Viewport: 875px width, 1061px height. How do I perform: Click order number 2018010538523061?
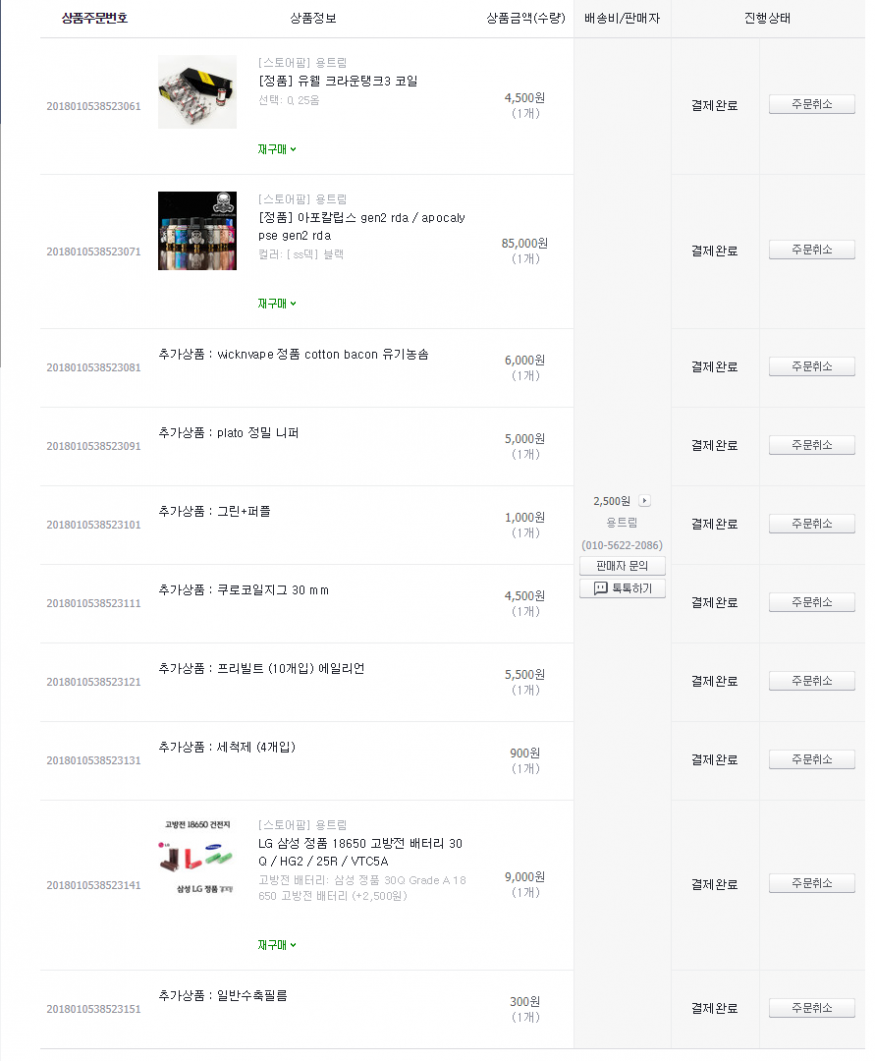(x=93, y=106)
